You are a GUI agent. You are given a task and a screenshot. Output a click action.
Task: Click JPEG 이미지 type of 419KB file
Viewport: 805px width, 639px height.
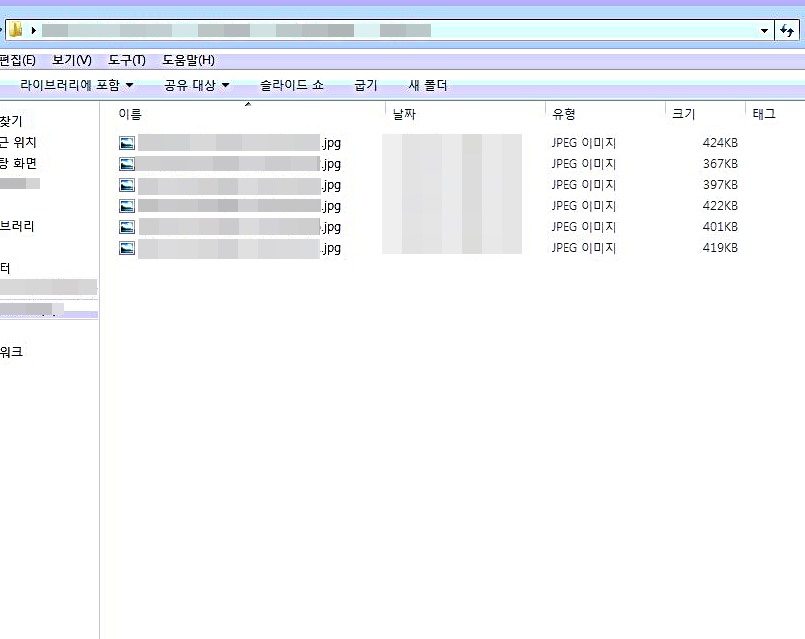(584, 248)
